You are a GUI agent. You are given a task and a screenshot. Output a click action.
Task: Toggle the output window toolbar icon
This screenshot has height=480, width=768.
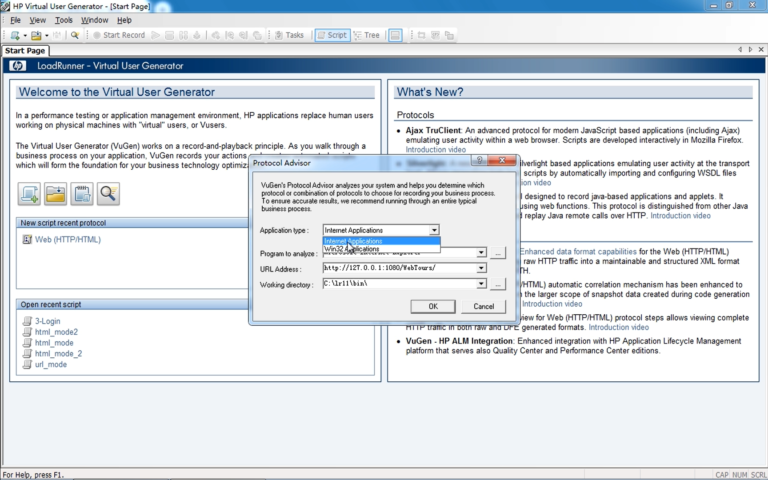395,35
